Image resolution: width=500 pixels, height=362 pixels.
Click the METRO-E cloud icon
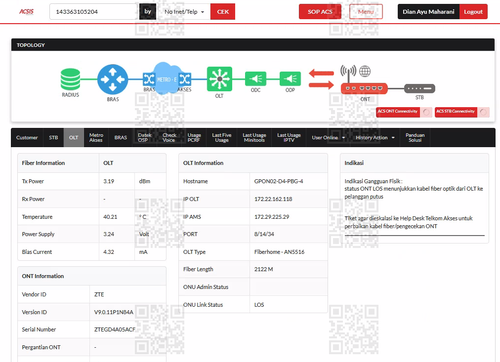coord(166,79)
